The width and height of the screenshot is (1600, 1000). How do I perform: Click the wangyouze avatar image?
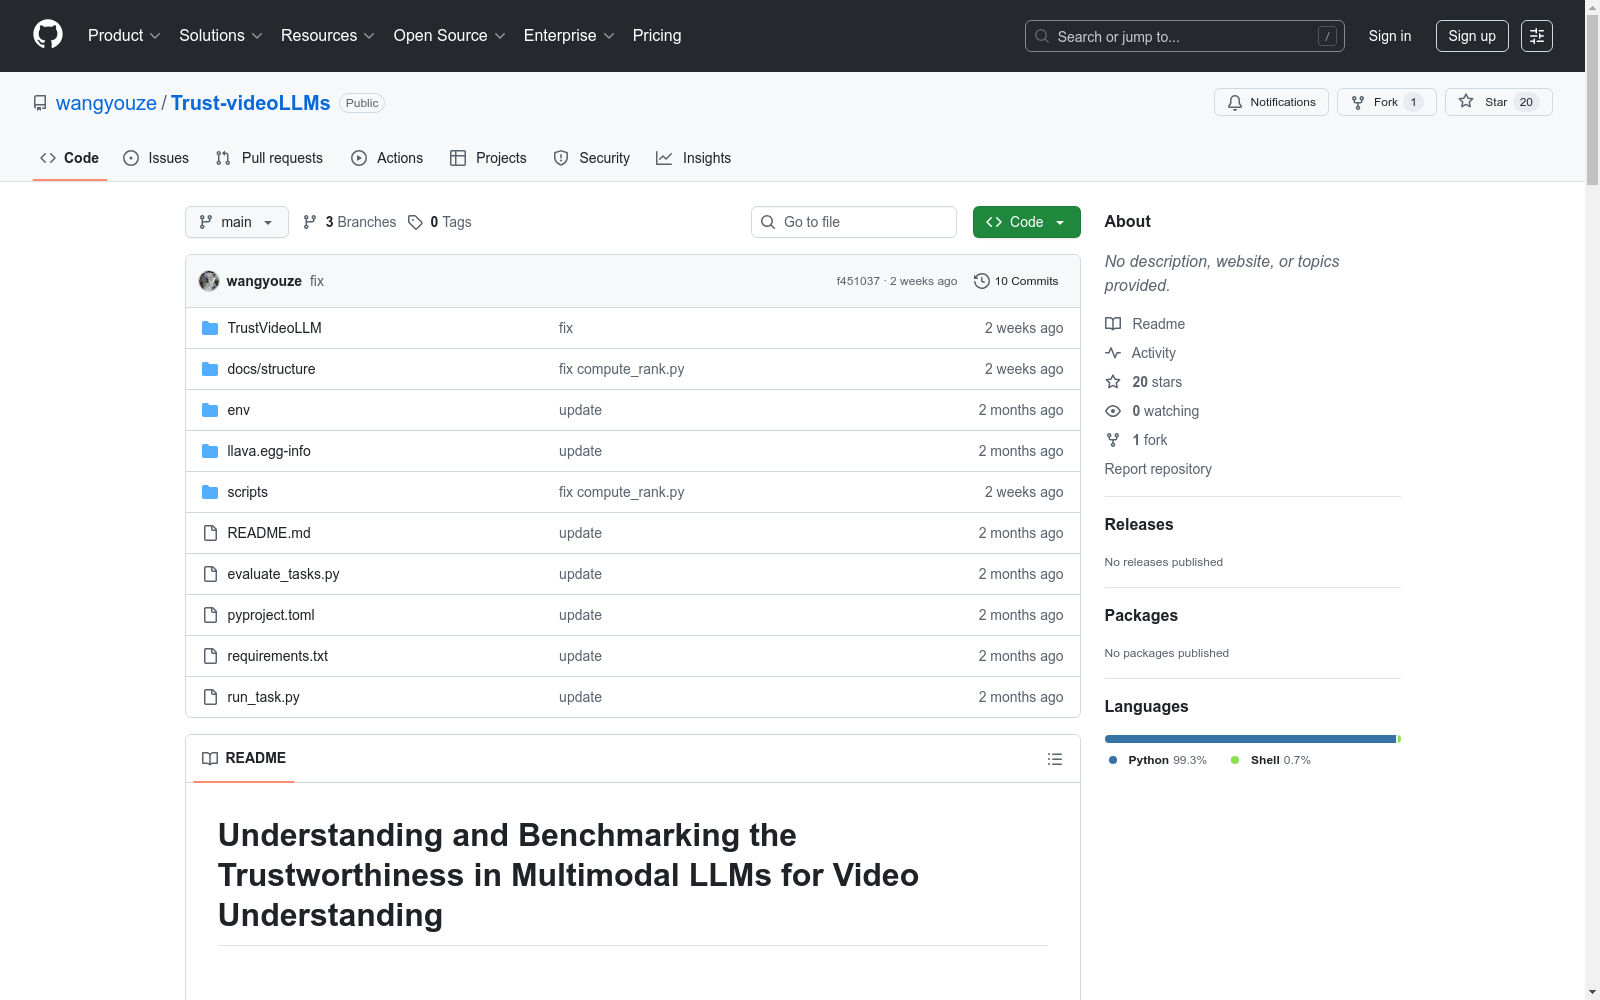[x=209, y=281]
